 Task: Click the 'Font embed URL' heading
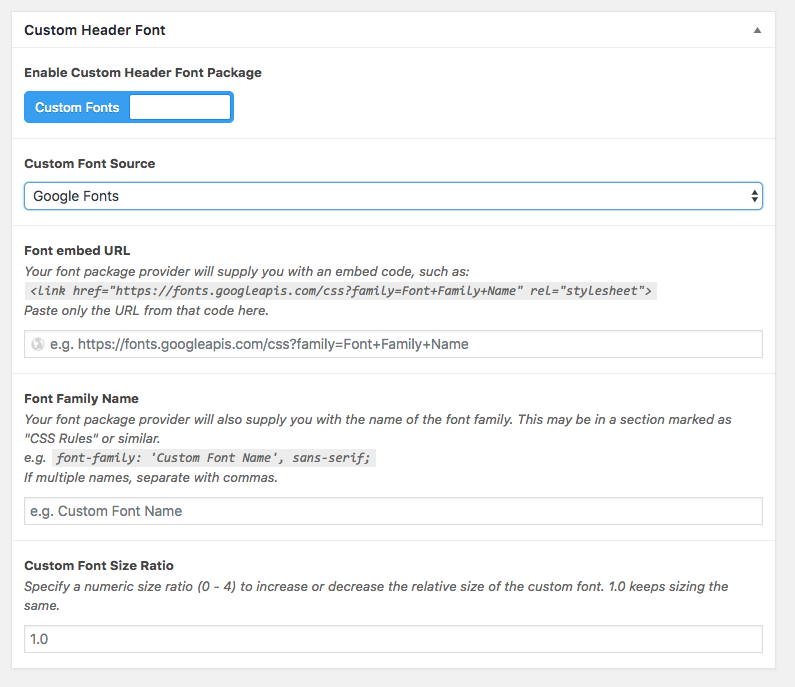click(x=77, y=250)
